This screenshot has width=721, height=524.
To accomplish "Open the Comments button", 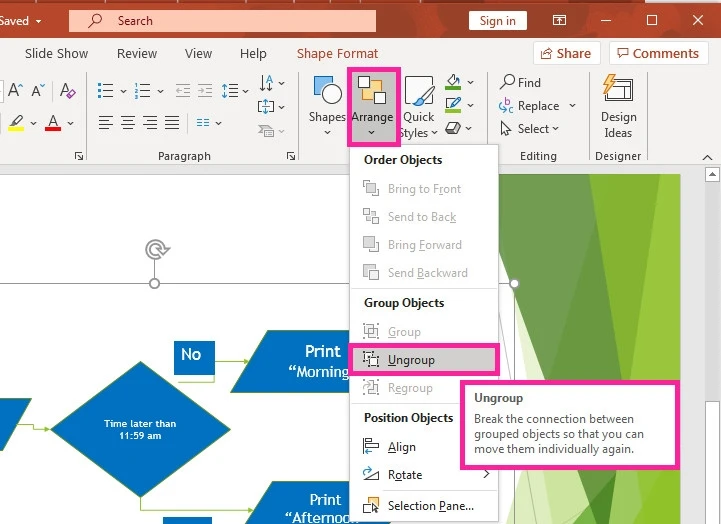I will pyautogui.click(x=658, y=53).
